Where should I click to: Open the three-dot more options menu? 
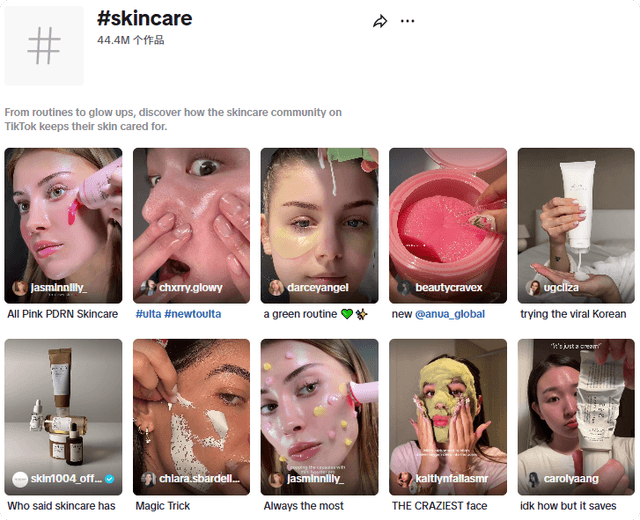[x=407, y=21]
